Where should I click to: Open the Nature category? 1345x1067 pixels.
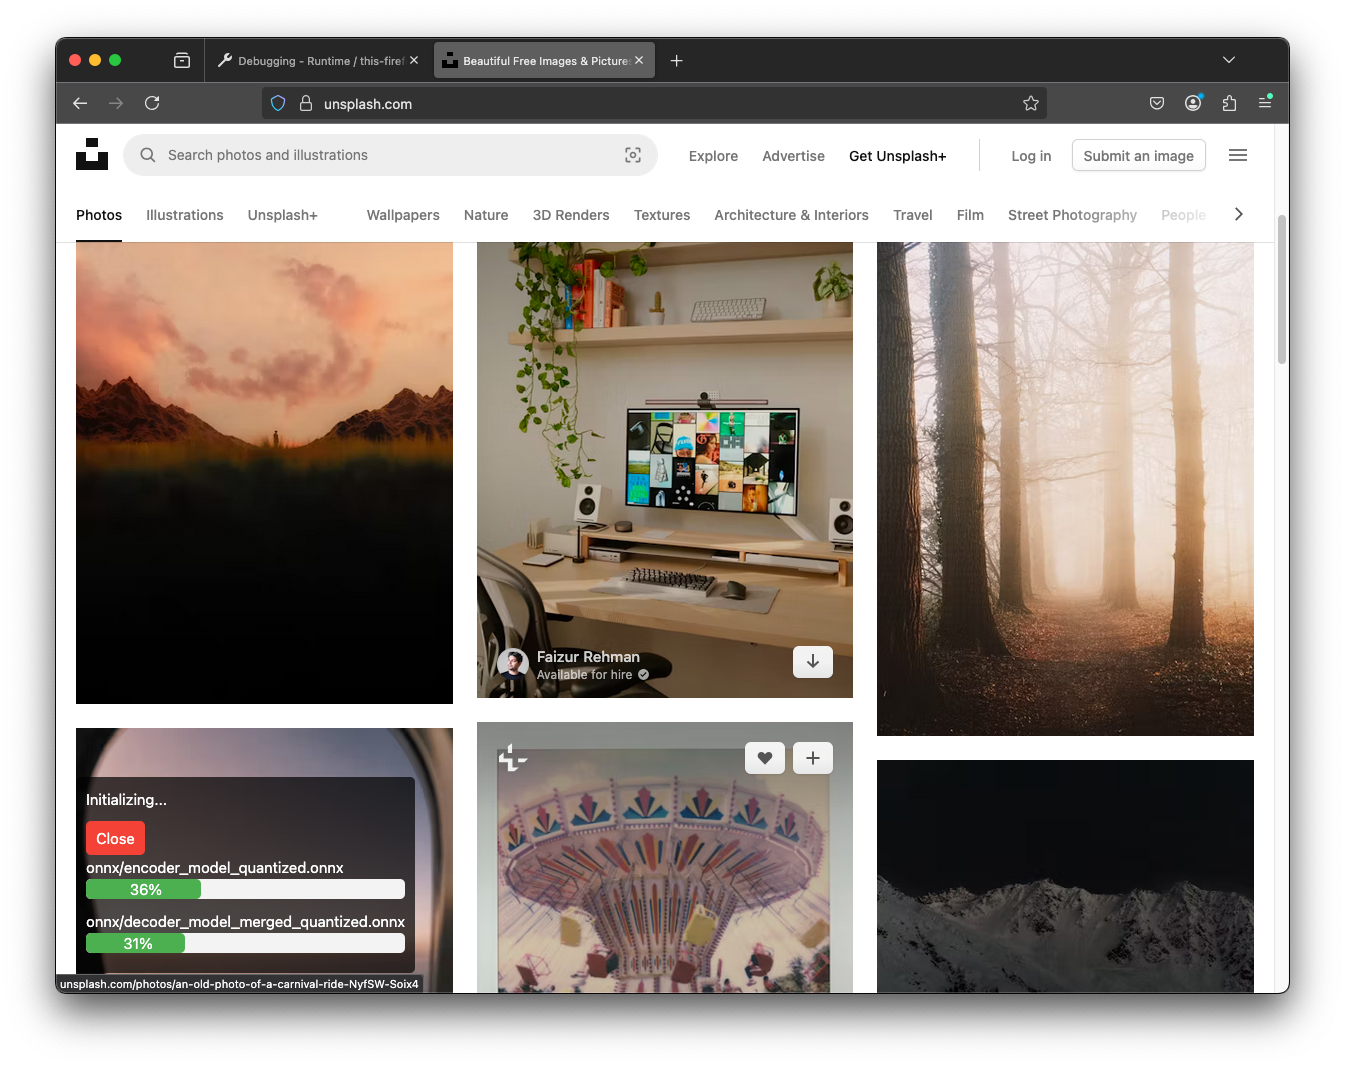click(x=486, y=215)
